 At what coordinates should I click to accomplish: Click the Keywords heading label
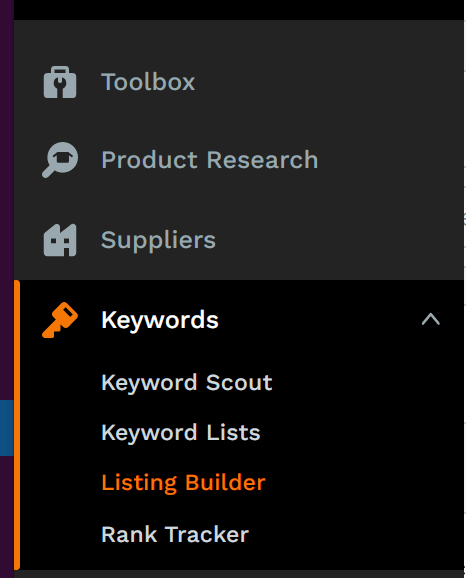[160, 320]
